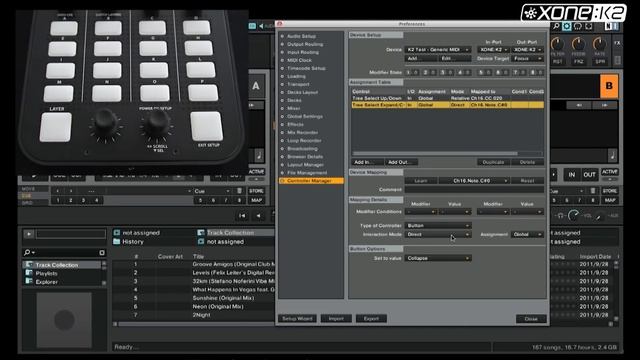This screenshot has width=640, height=360.
Task: Adjust the Filter FX knob
Action: tap(558, 44)
